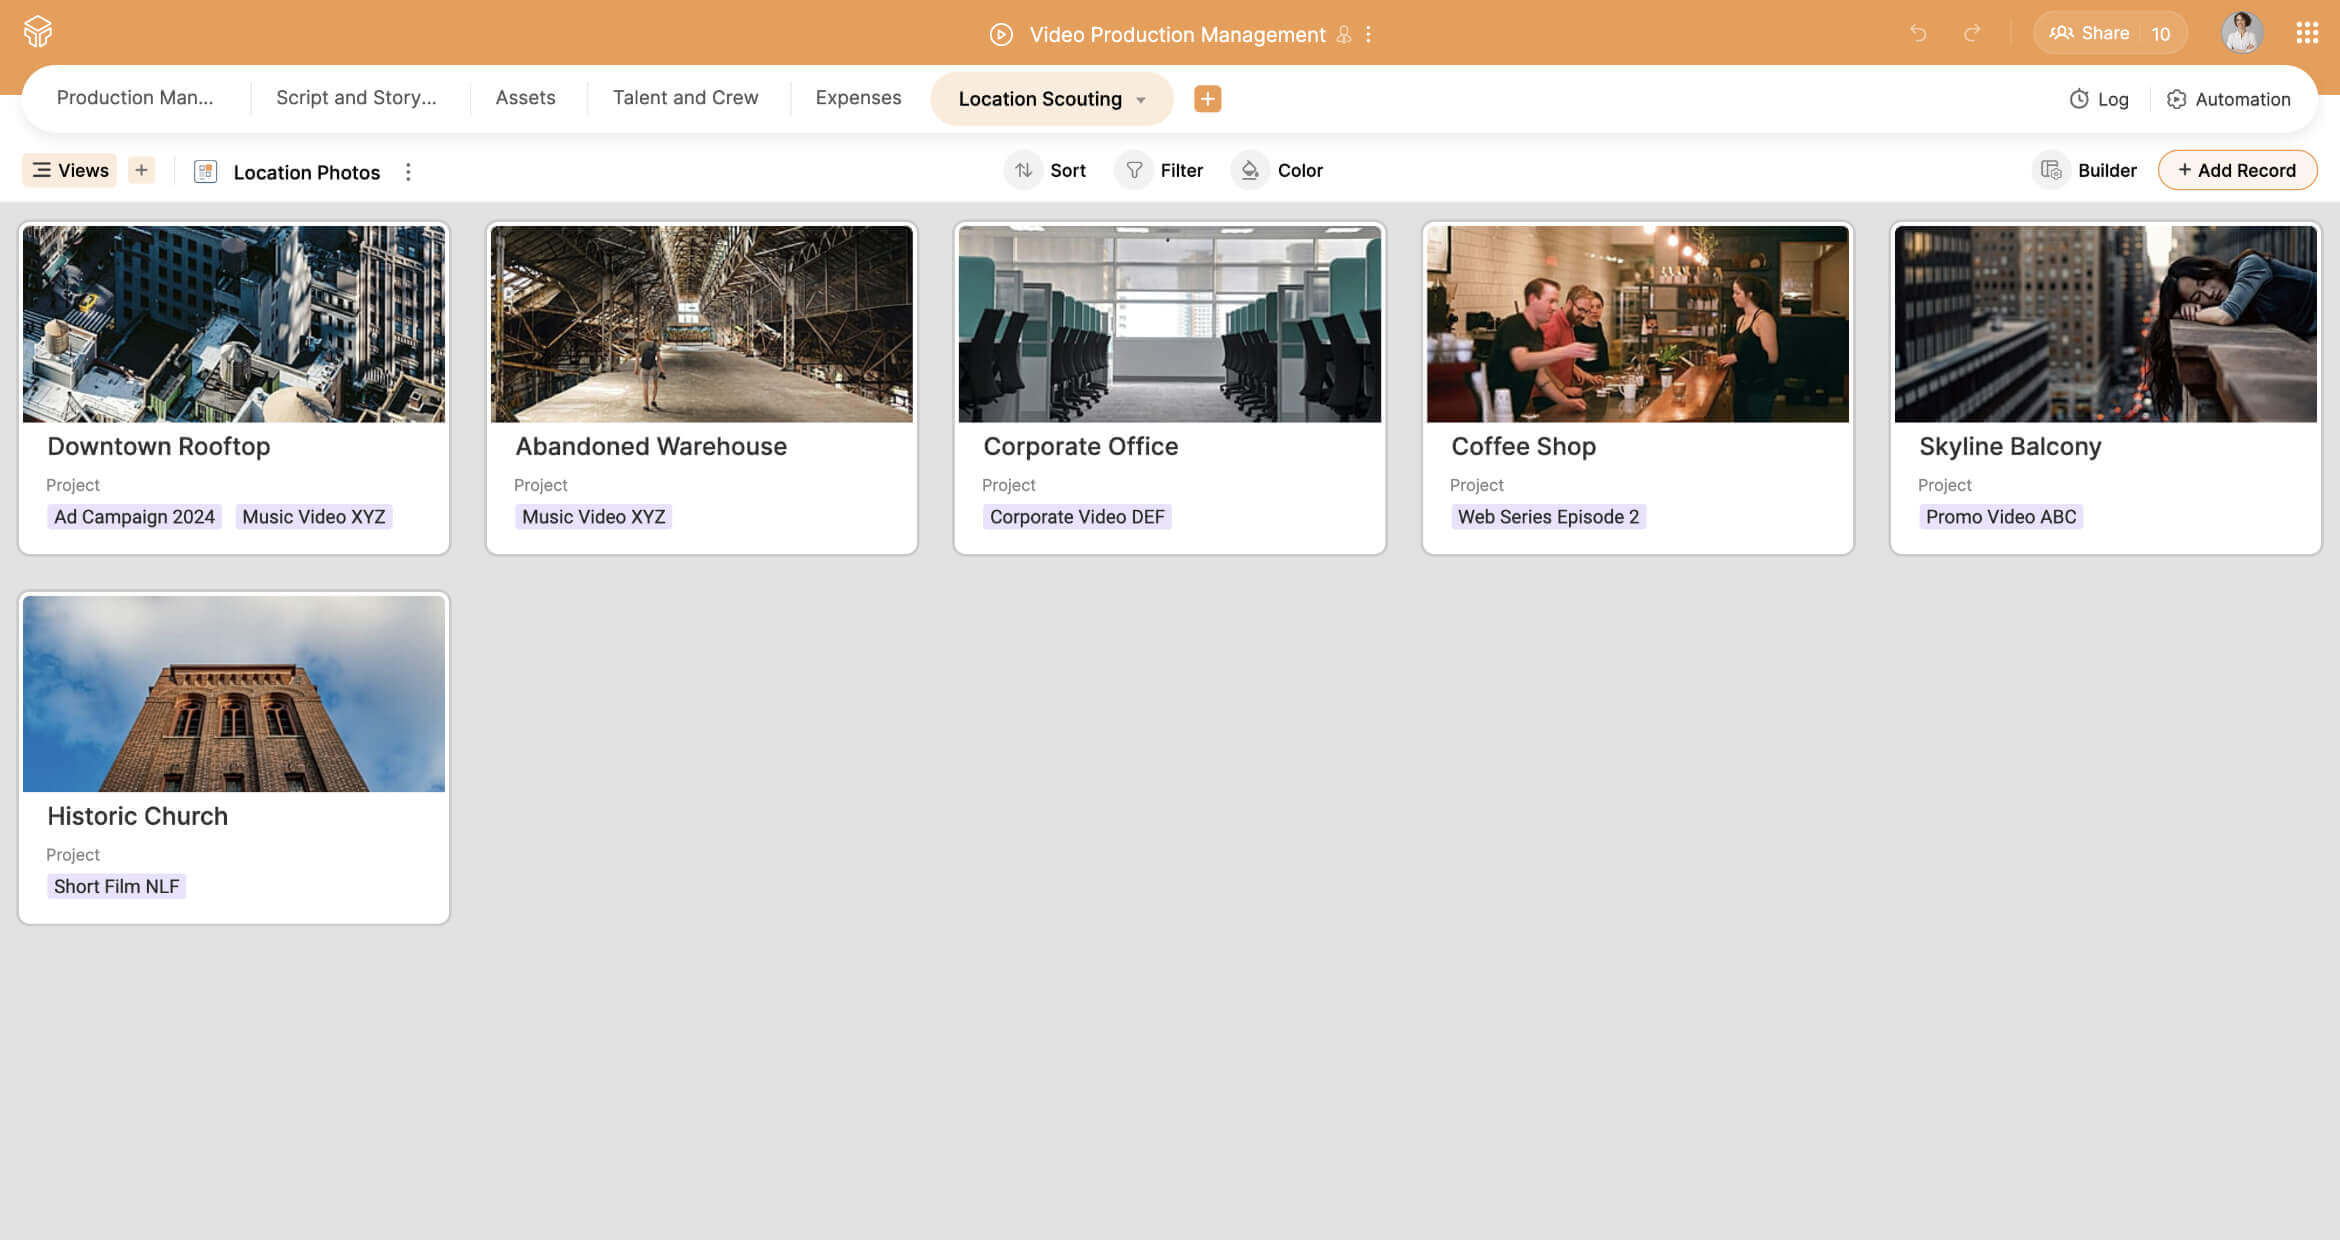This screenshot has width=2340, height=1240.
Task: Open the Automation settings
Action: [2229, 99]
